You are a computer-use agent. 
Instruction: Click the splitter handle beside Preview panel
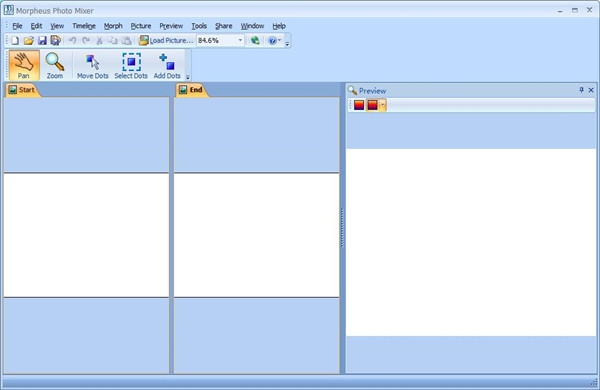342,228
